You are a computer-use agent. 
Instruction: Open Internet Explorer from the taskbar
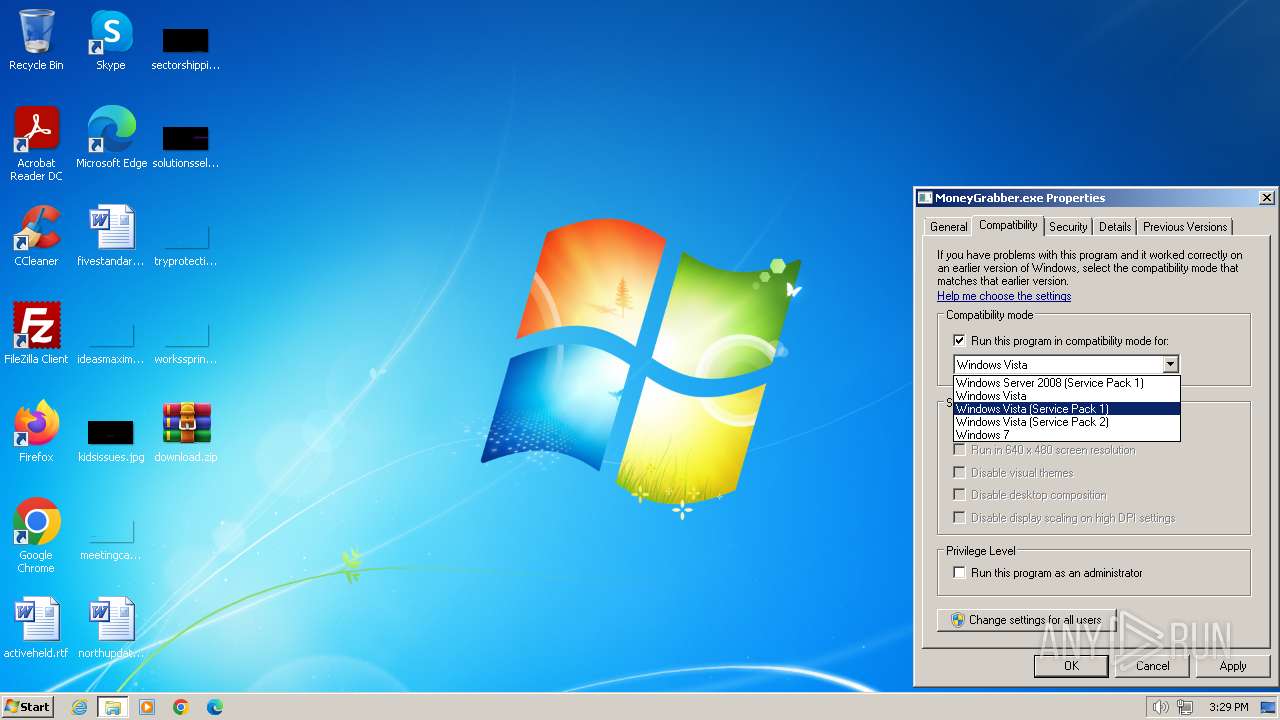80,707
